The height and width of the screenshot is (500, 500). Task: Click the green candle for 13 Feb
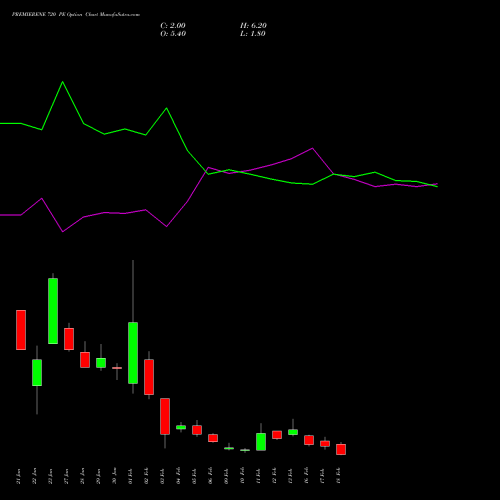point(293,432)
